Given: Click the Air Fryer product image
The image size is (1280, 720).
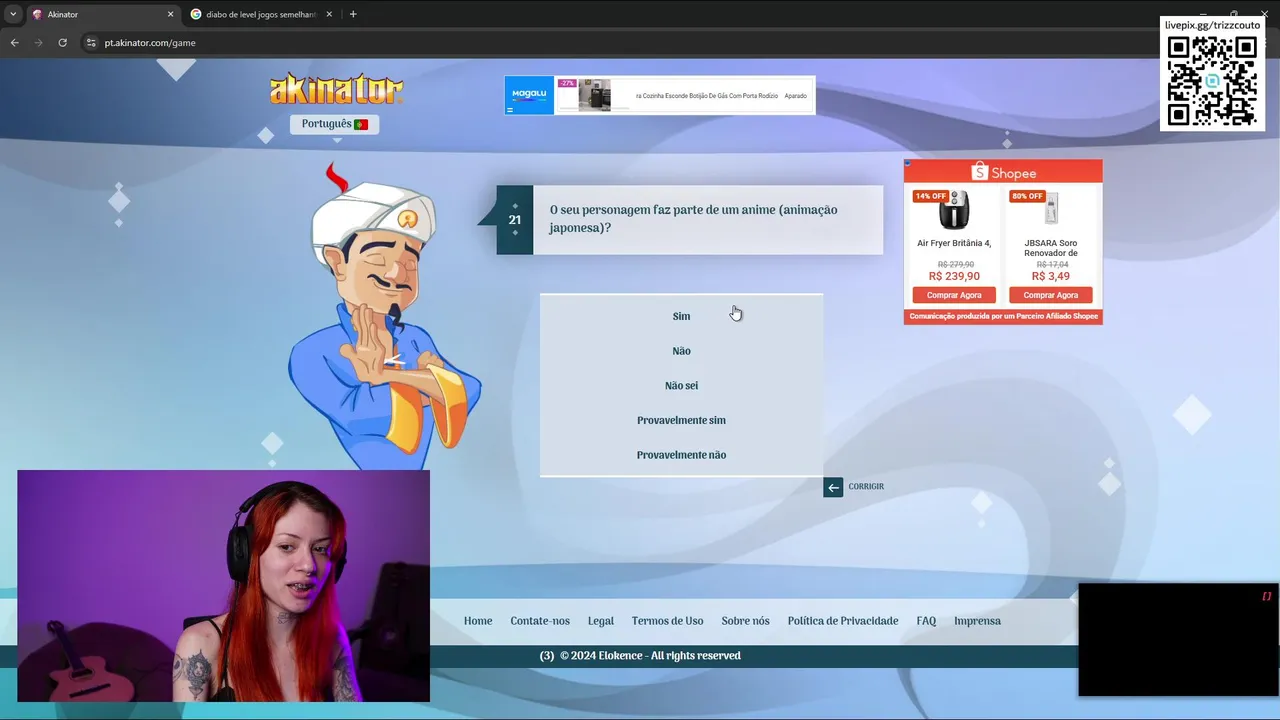Looking at the screenshot, I should tap(953, 210).
